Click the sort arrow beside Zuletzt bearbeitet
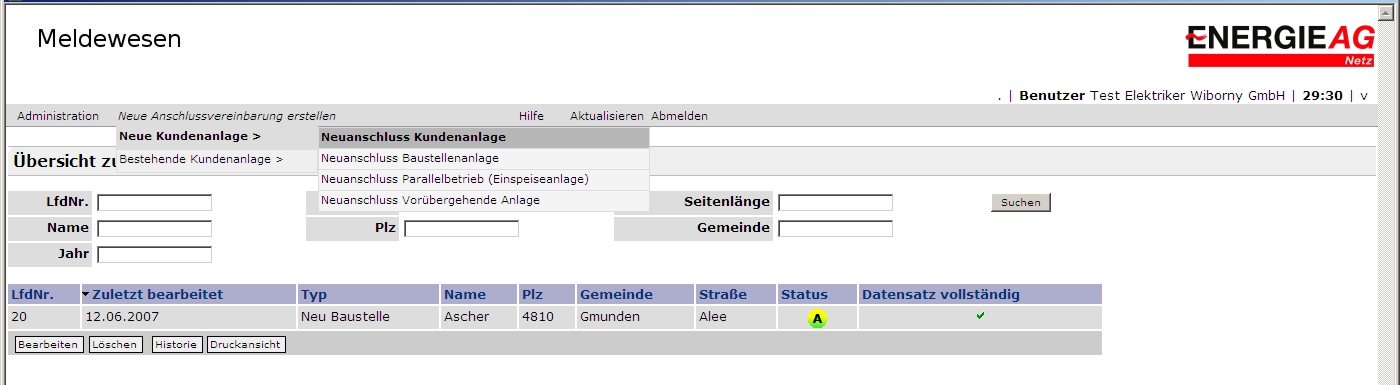Image resolution: width=1400 pixels, height=385 pixels. pos(86,295)
